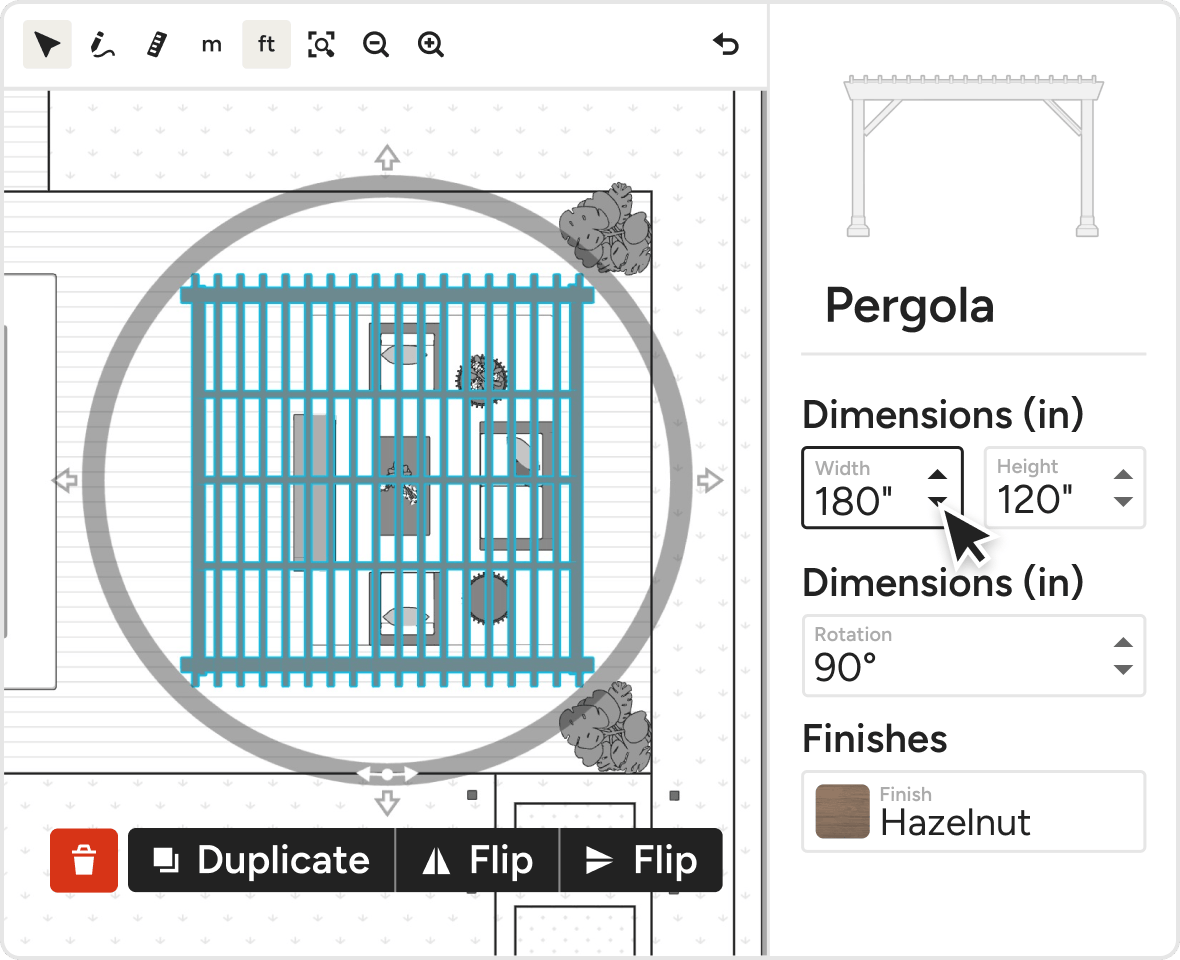Increase the Height value with up arrow
Image resolution: width=1180 pixels, height=960 pixels.
coord(1123,475)
